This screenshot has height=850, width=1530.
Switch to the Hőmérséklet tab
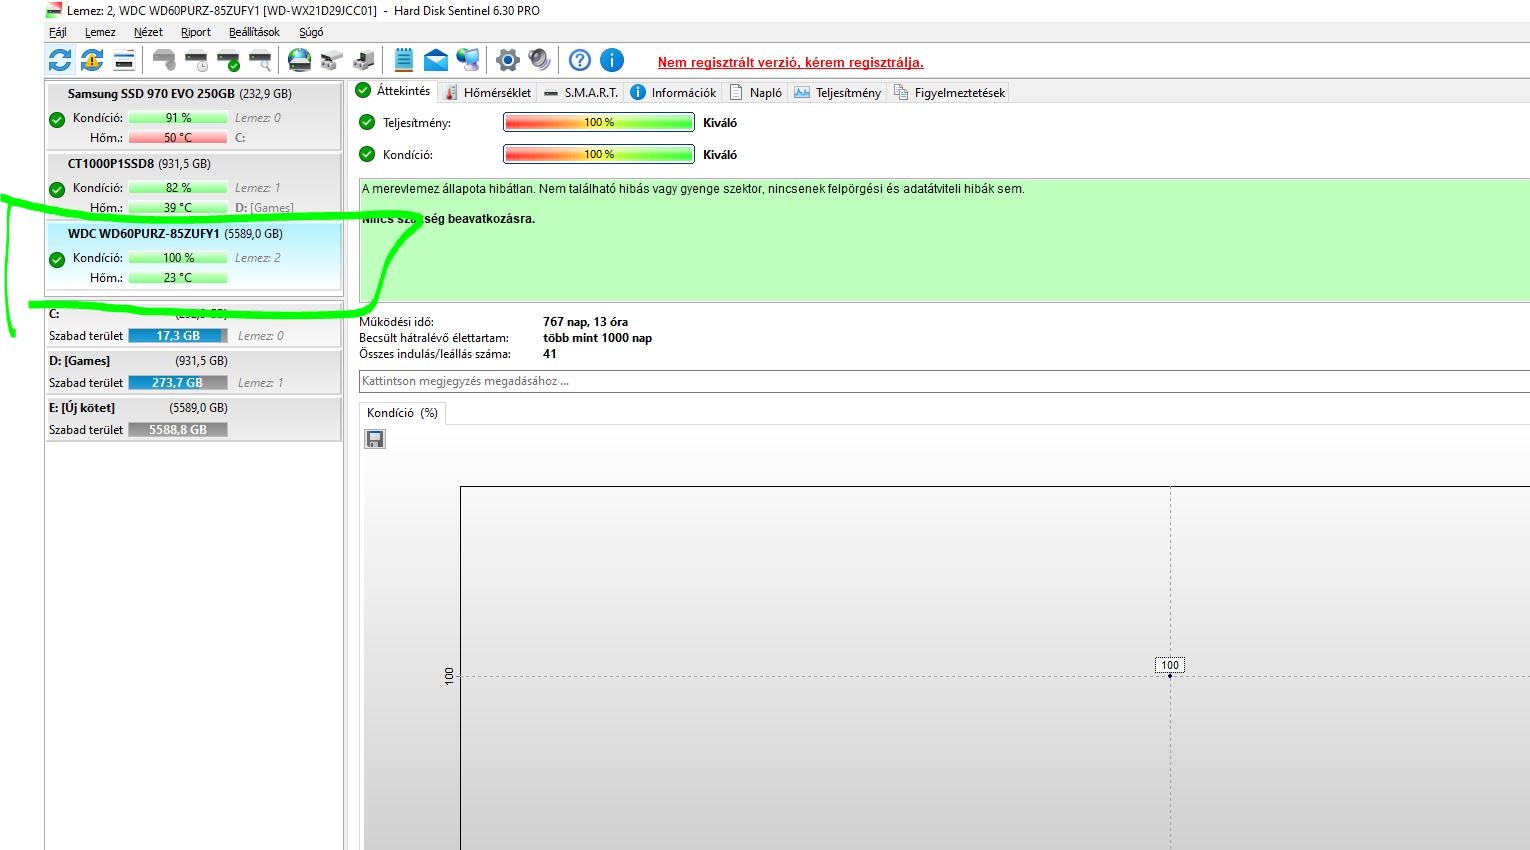(x=488, y=92)
